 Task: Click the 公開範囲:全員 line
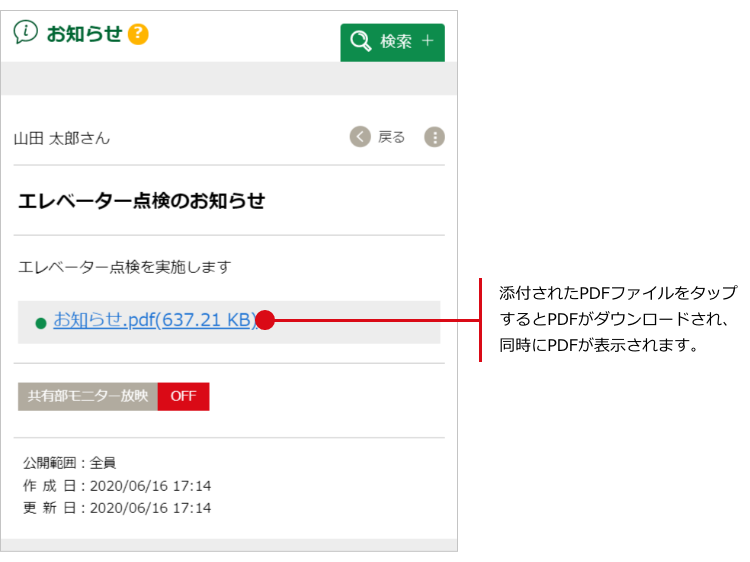tap(69, 463)
